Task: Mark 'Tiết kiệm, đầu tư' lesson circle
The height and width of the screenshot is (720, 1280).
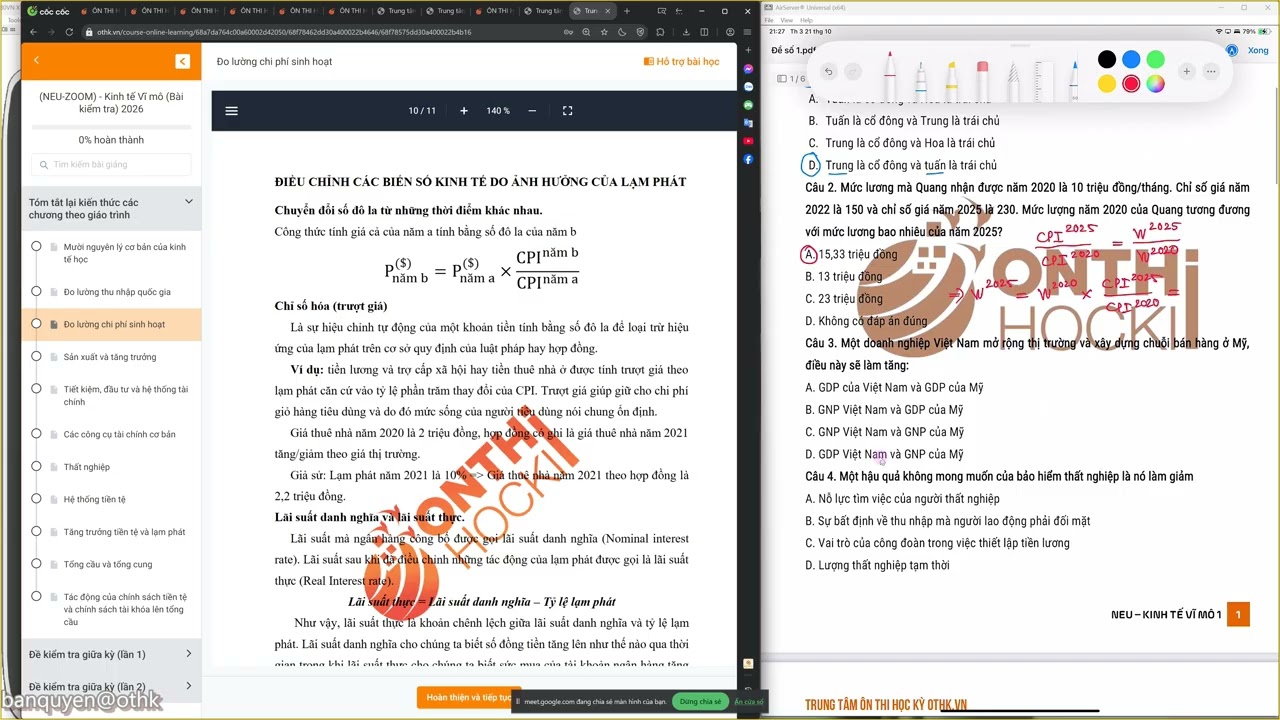Action: point(36,389)
